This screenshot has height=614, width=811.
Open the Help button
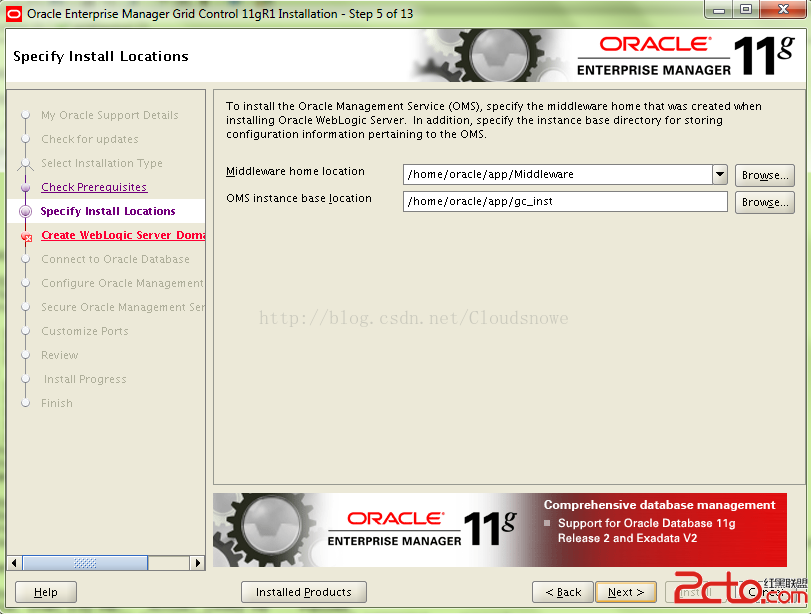point(46,592)
